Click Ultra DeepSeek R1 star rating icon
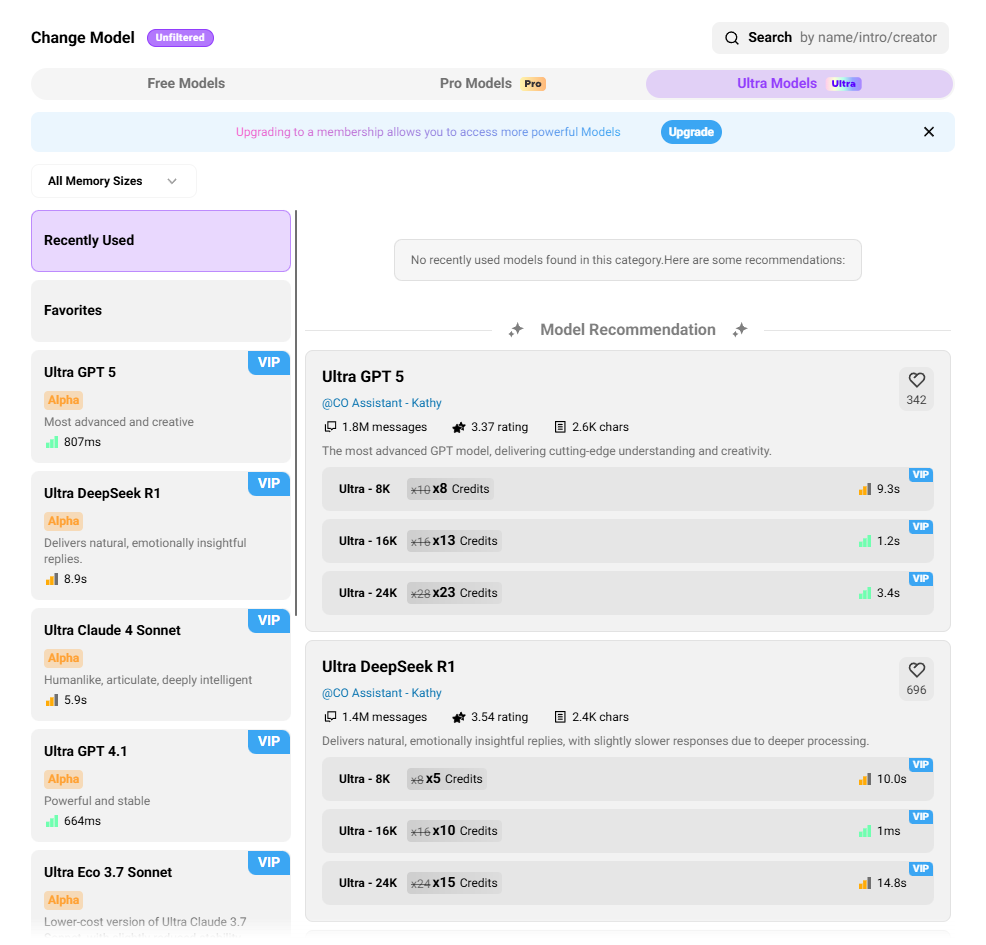 [458, 717]
